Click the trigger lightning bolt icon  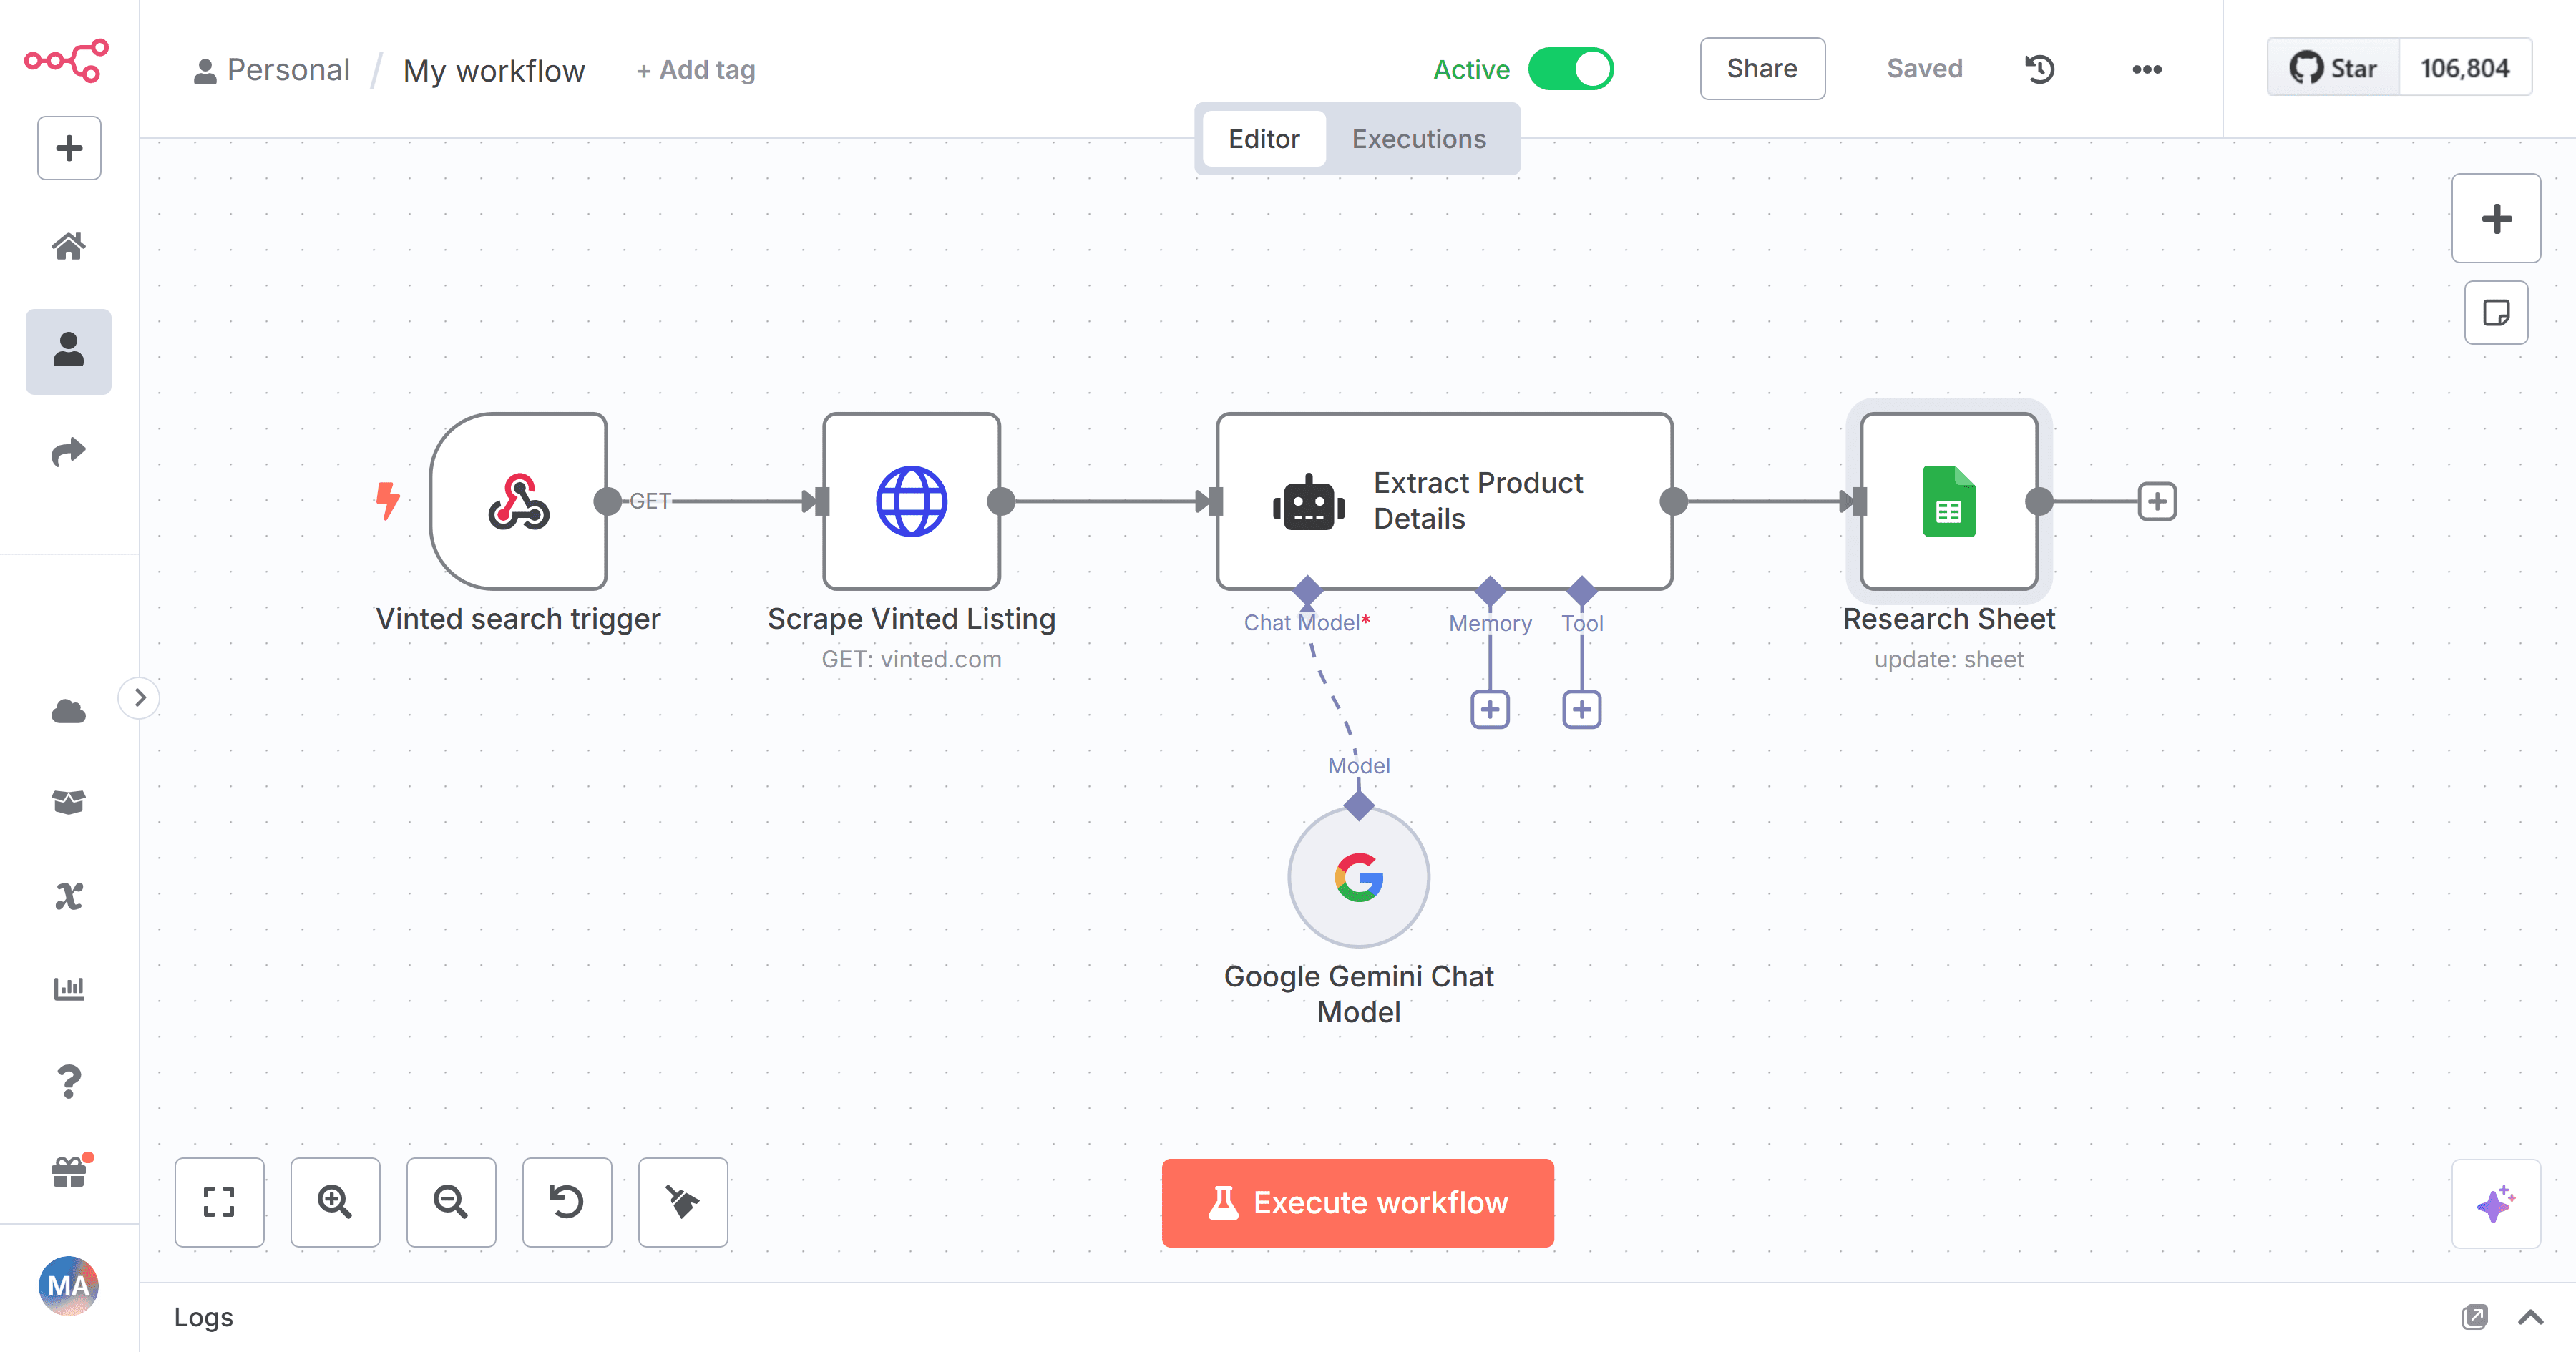click(388, 500)
